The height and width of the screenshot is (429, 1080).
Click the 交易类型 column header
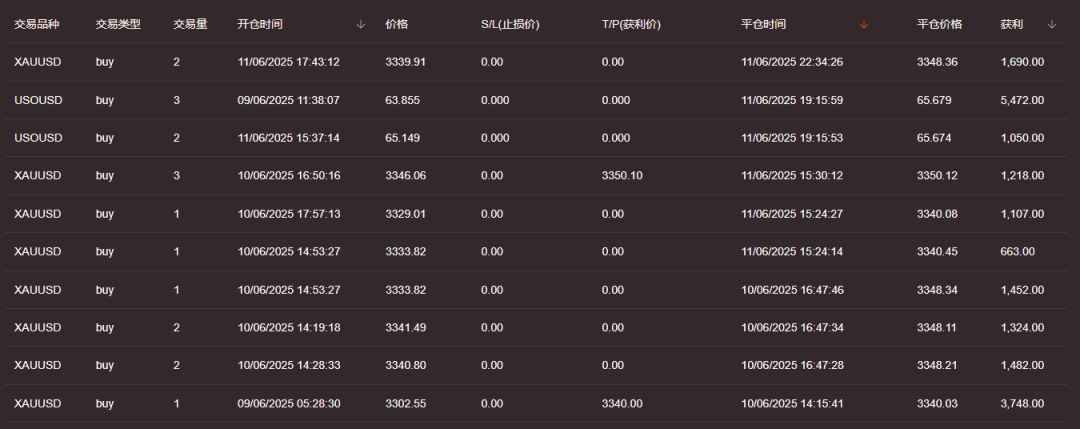[x=118, y=24]
